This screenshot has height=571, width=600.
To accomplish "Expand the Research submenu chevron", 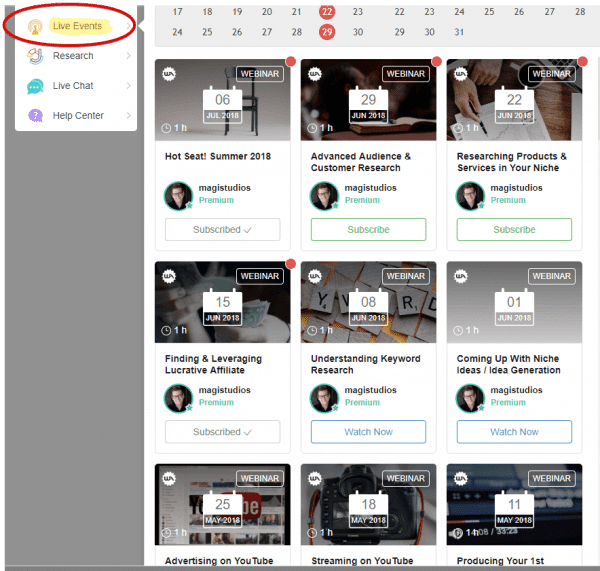I will tap(129, 56).
